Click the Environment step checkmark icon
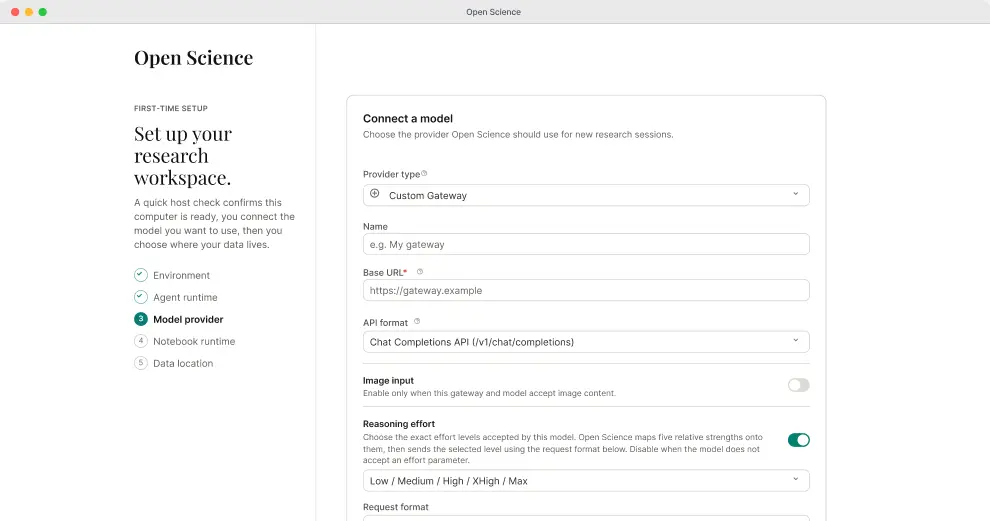This screenshot has height=521, width=990. point(141,275)
